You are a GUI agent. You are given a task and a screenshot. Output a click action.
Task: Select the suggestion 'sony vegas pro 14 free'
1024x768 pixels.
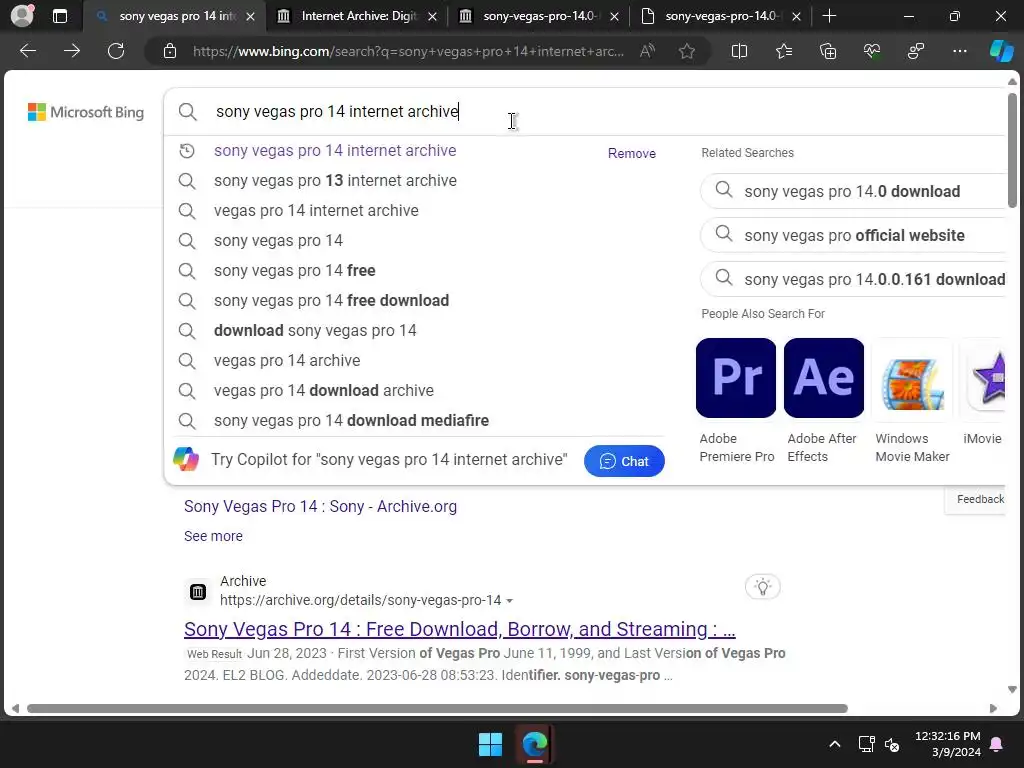[295, 271]
